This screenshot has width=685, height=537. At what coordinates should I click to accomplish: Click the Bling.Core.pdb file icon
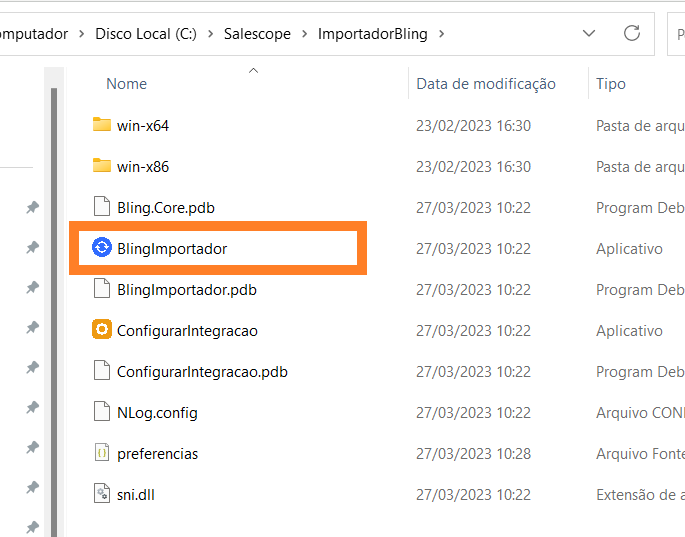click(x=102, y=206)
